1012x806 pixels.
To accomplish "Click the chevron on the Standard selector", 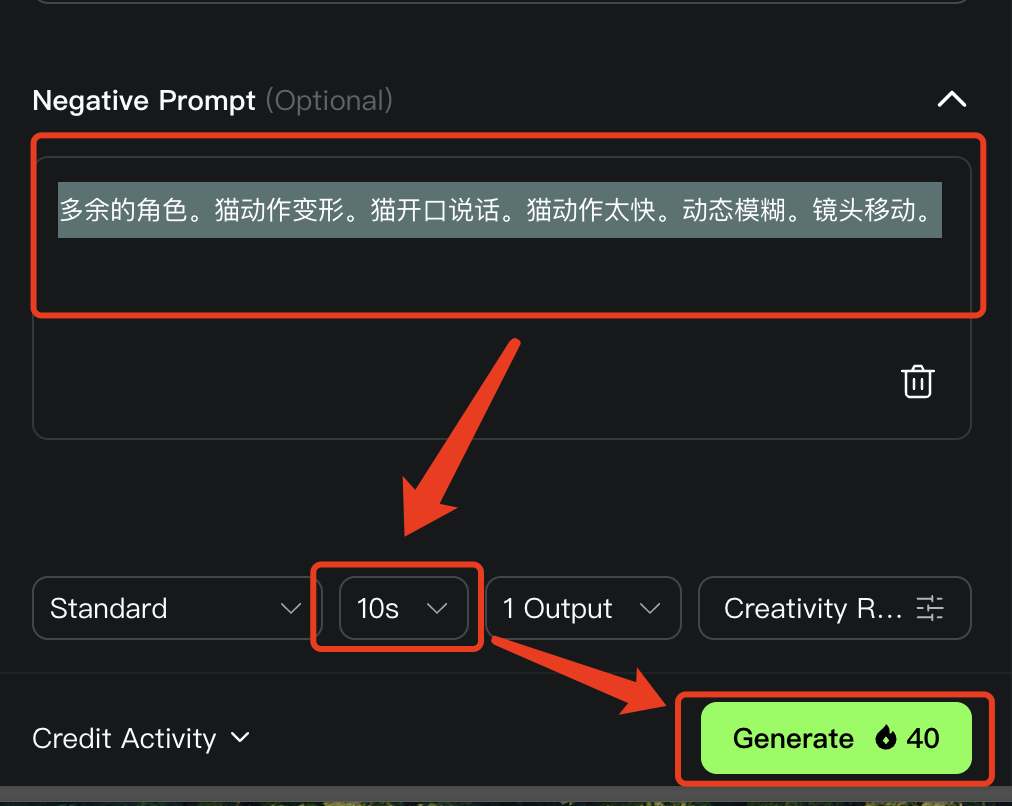I will (x=291, y=608).
